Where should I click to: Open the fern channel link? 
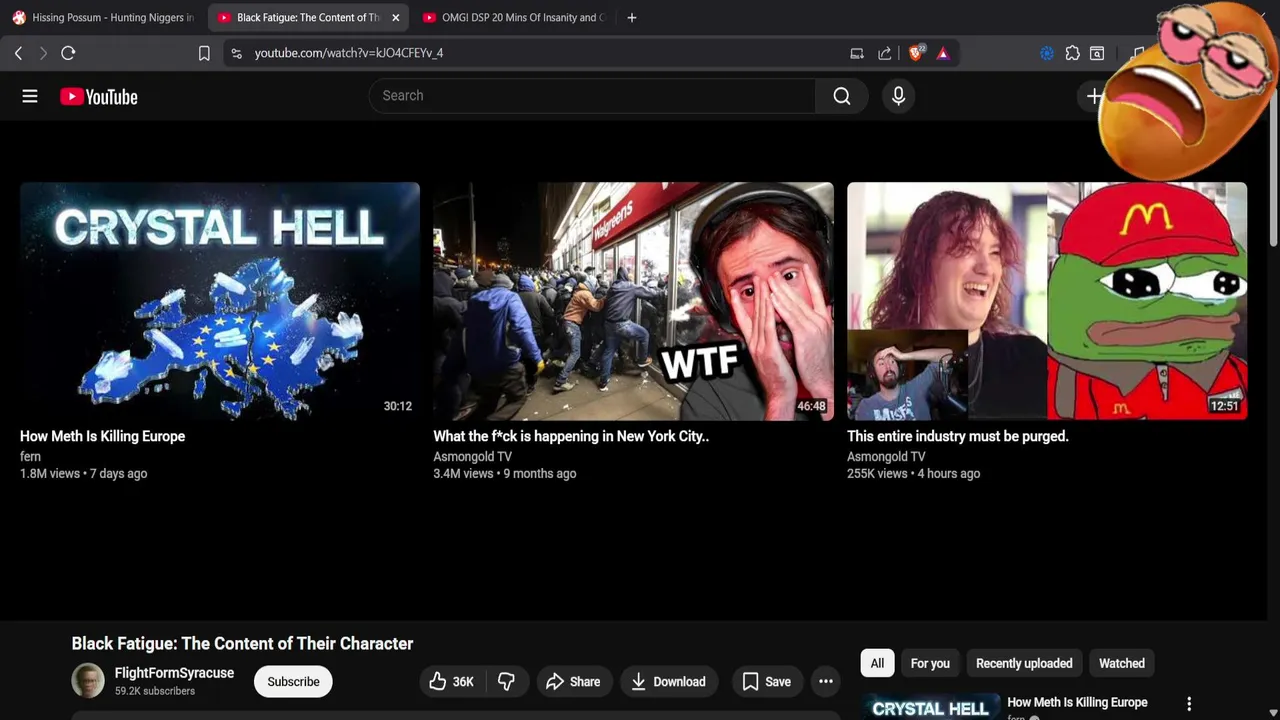pos(30,456)
